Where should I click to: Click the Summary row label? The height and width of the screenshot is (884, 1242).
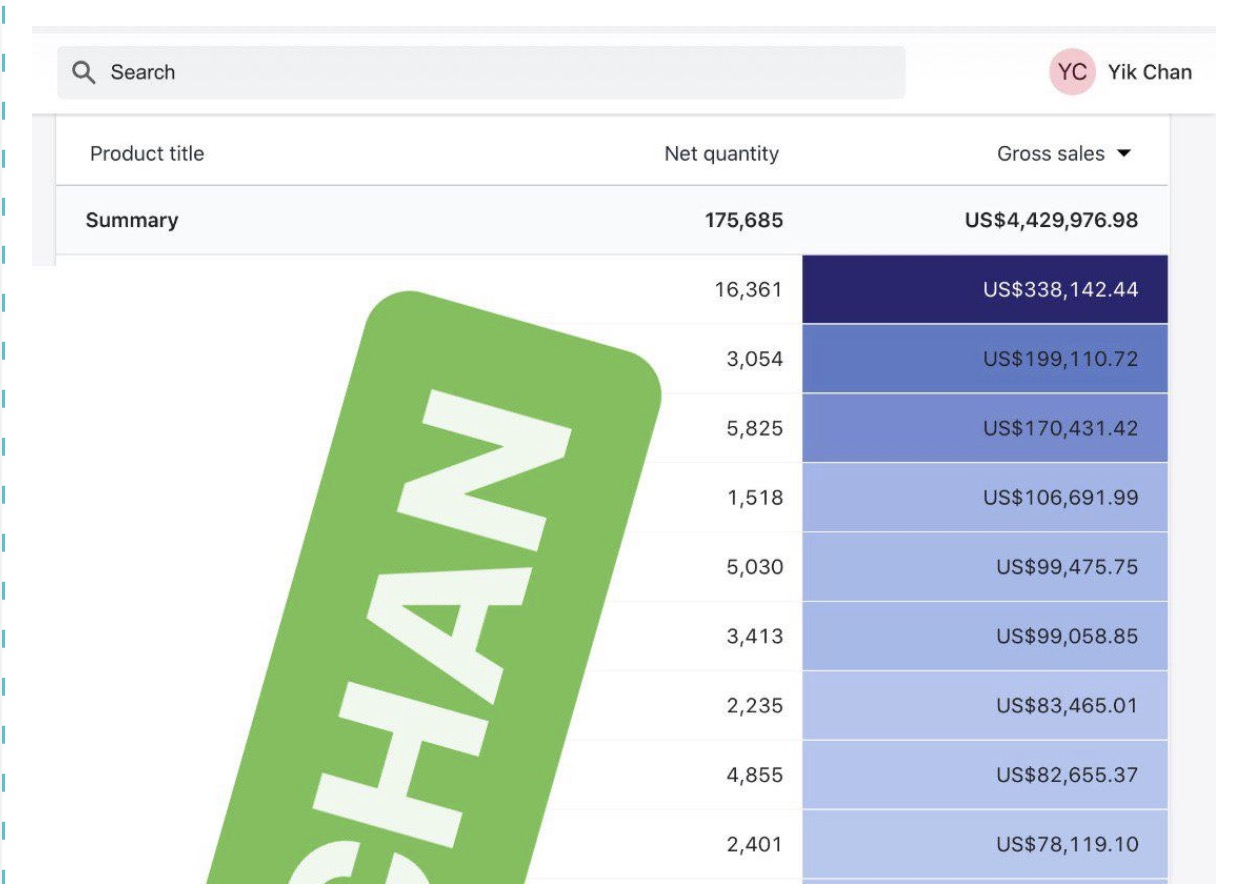click(132, 220)
